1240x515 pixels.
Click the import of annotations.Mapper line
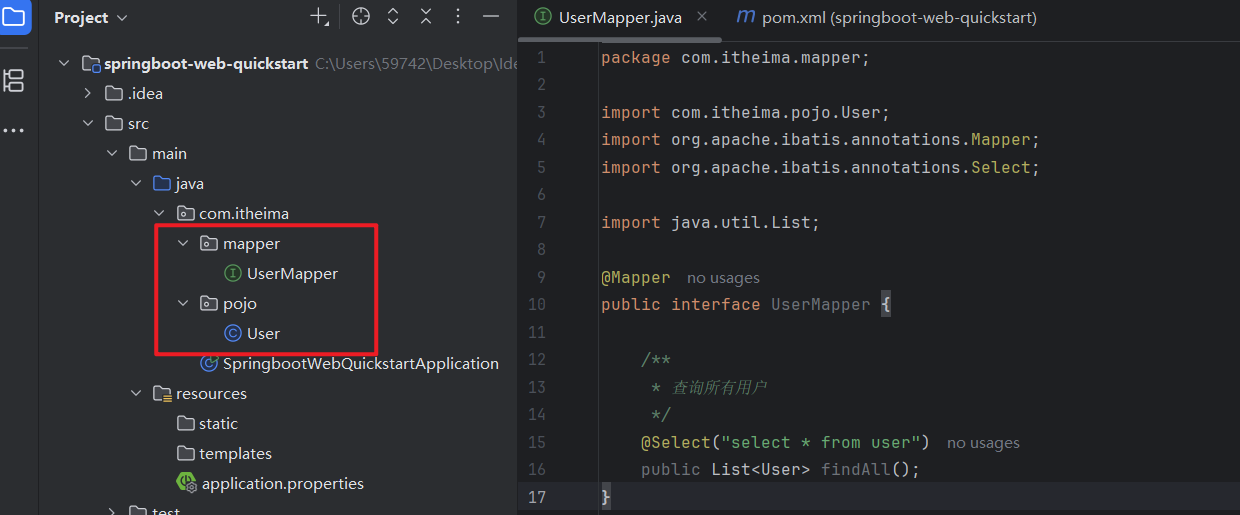tap(821, 140)
